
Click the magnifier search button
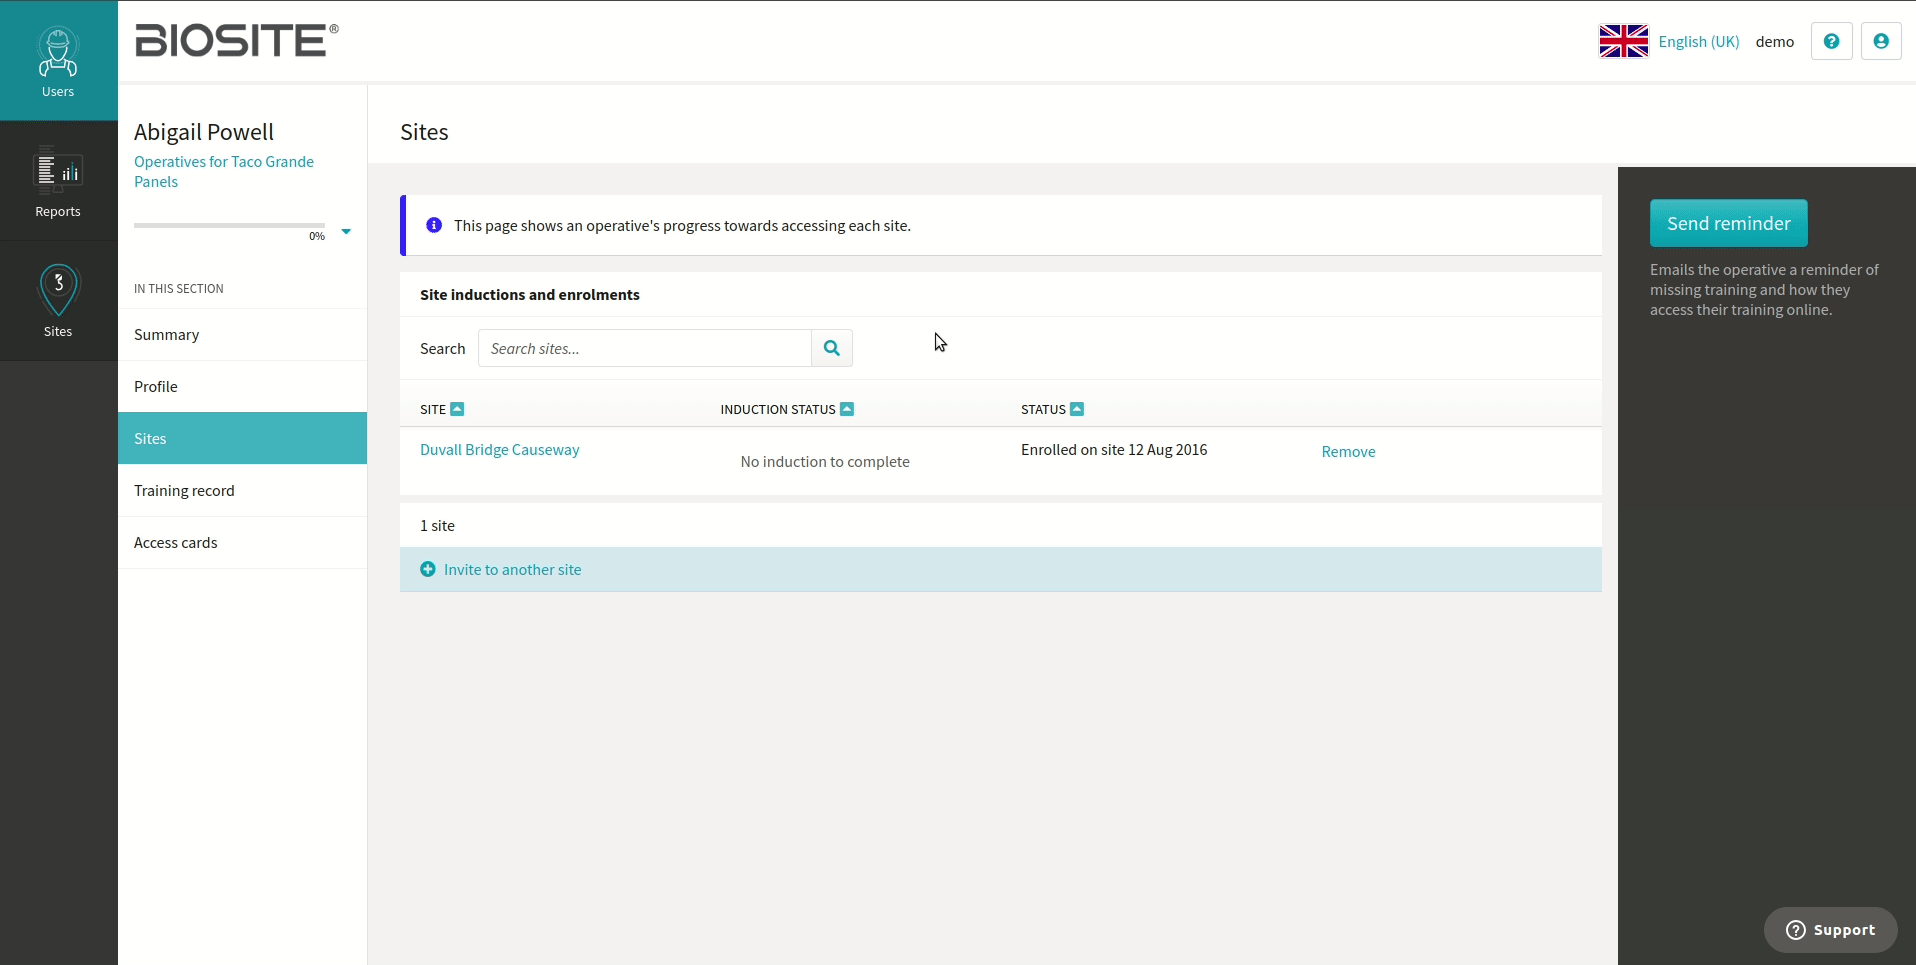831,348
